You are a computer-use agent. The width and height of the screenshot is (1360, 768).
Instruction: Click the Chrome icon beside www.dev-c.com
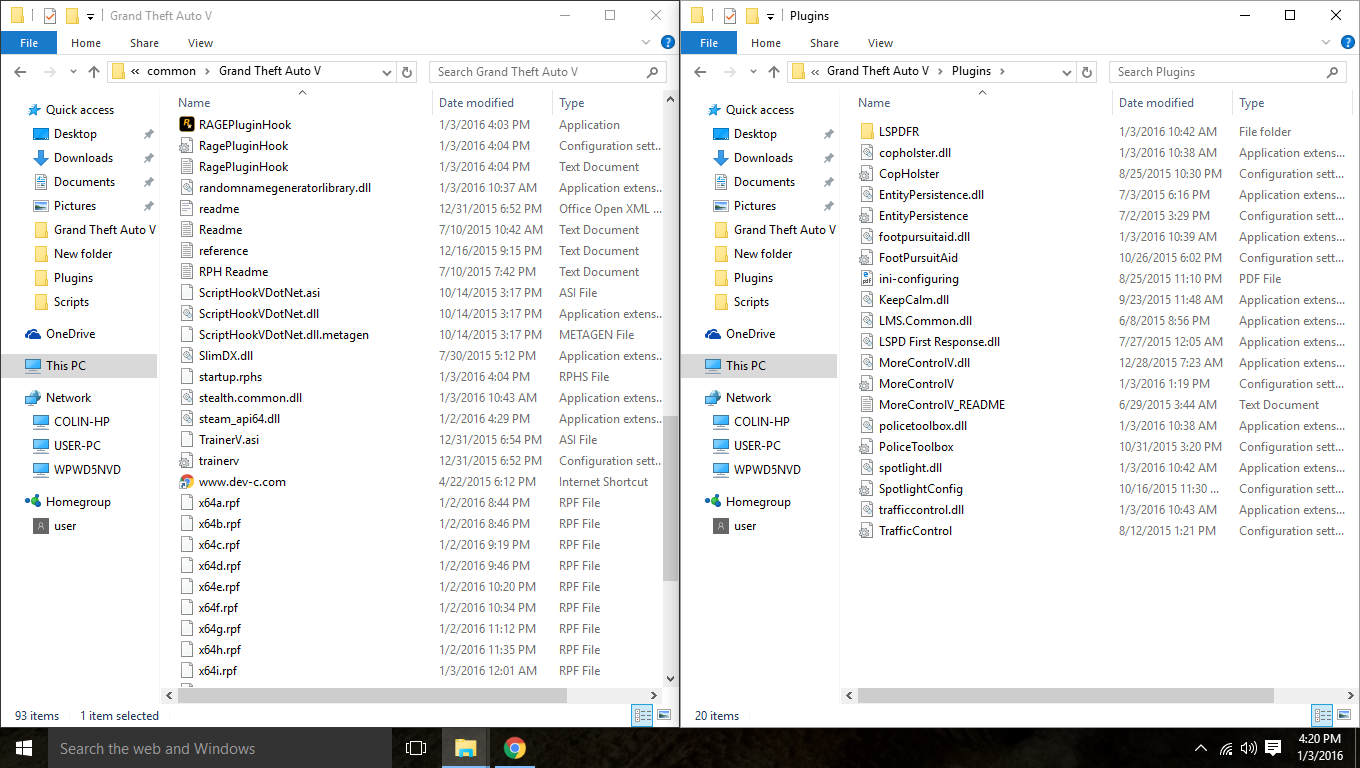coord(186,482)
